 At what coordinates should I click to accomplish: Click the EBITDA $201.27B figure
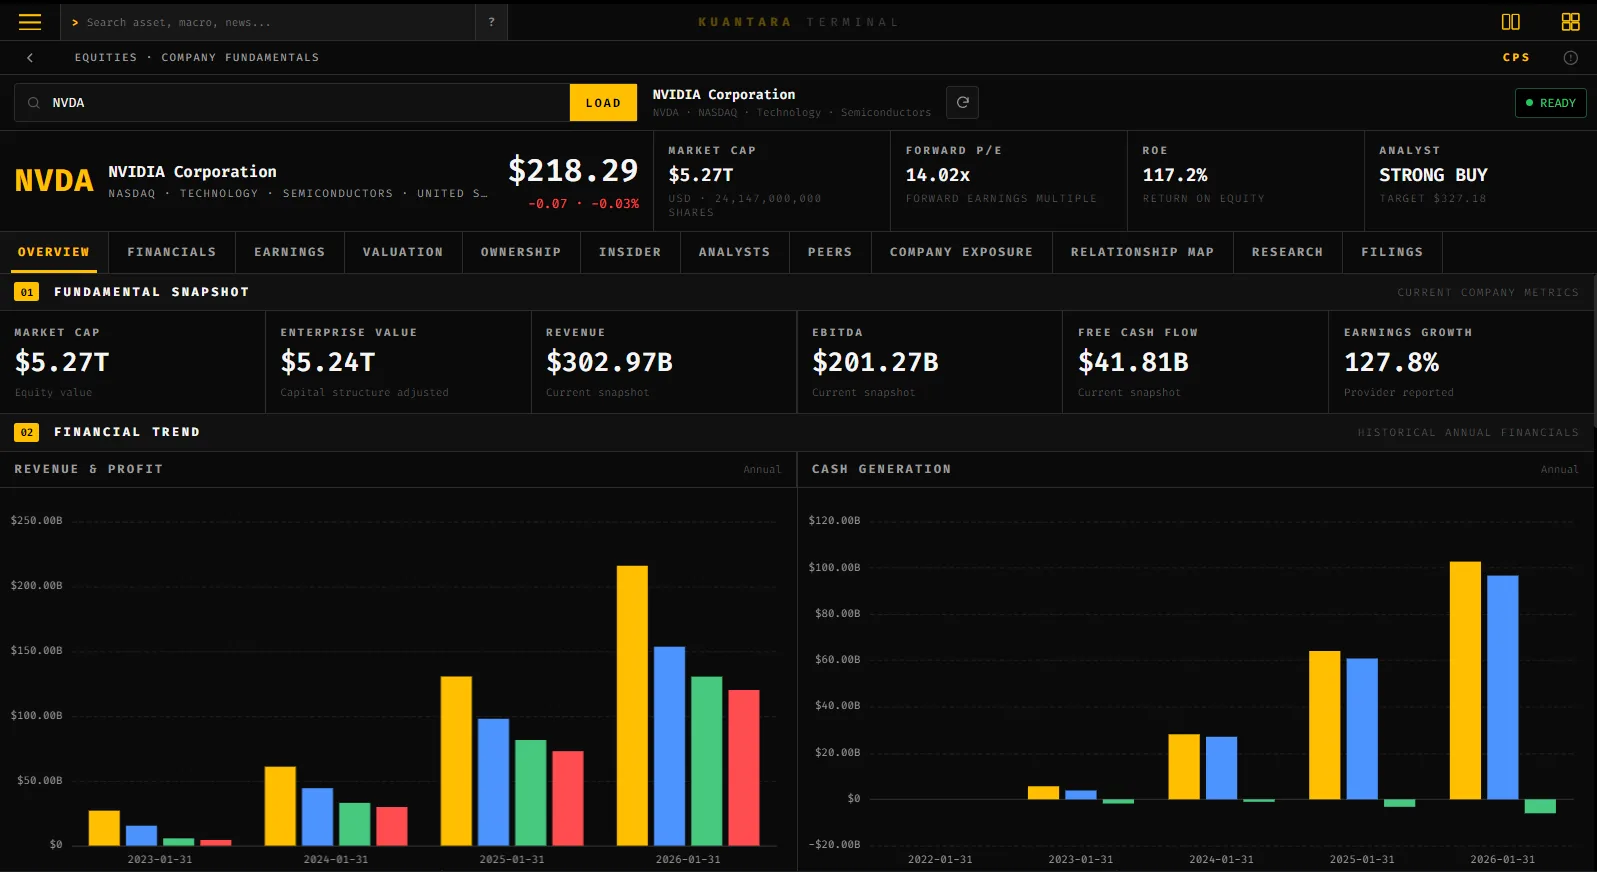875,362
